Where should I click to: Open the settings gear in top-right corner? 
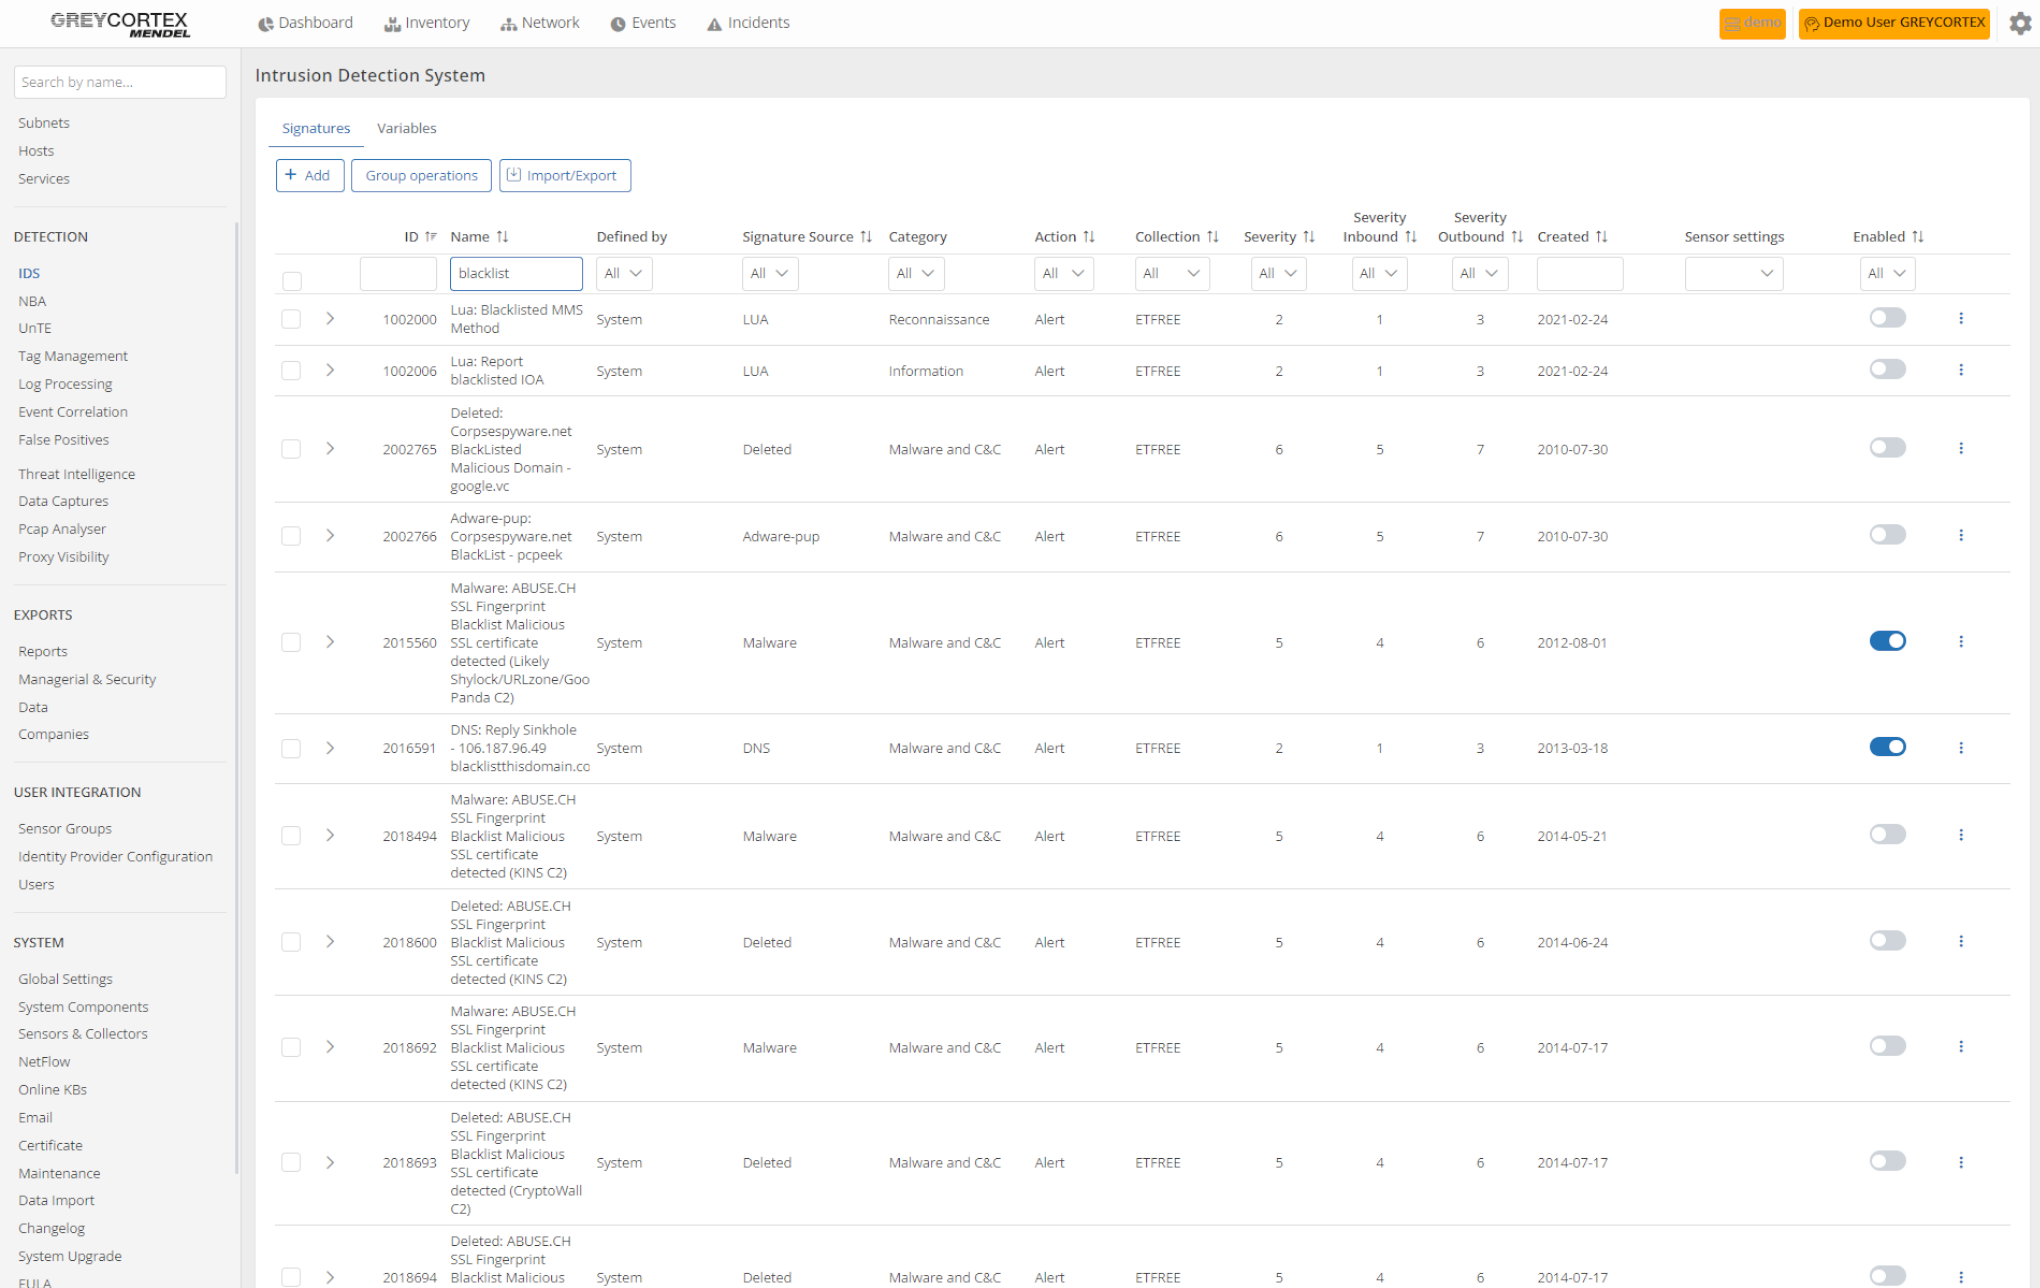2020,23
